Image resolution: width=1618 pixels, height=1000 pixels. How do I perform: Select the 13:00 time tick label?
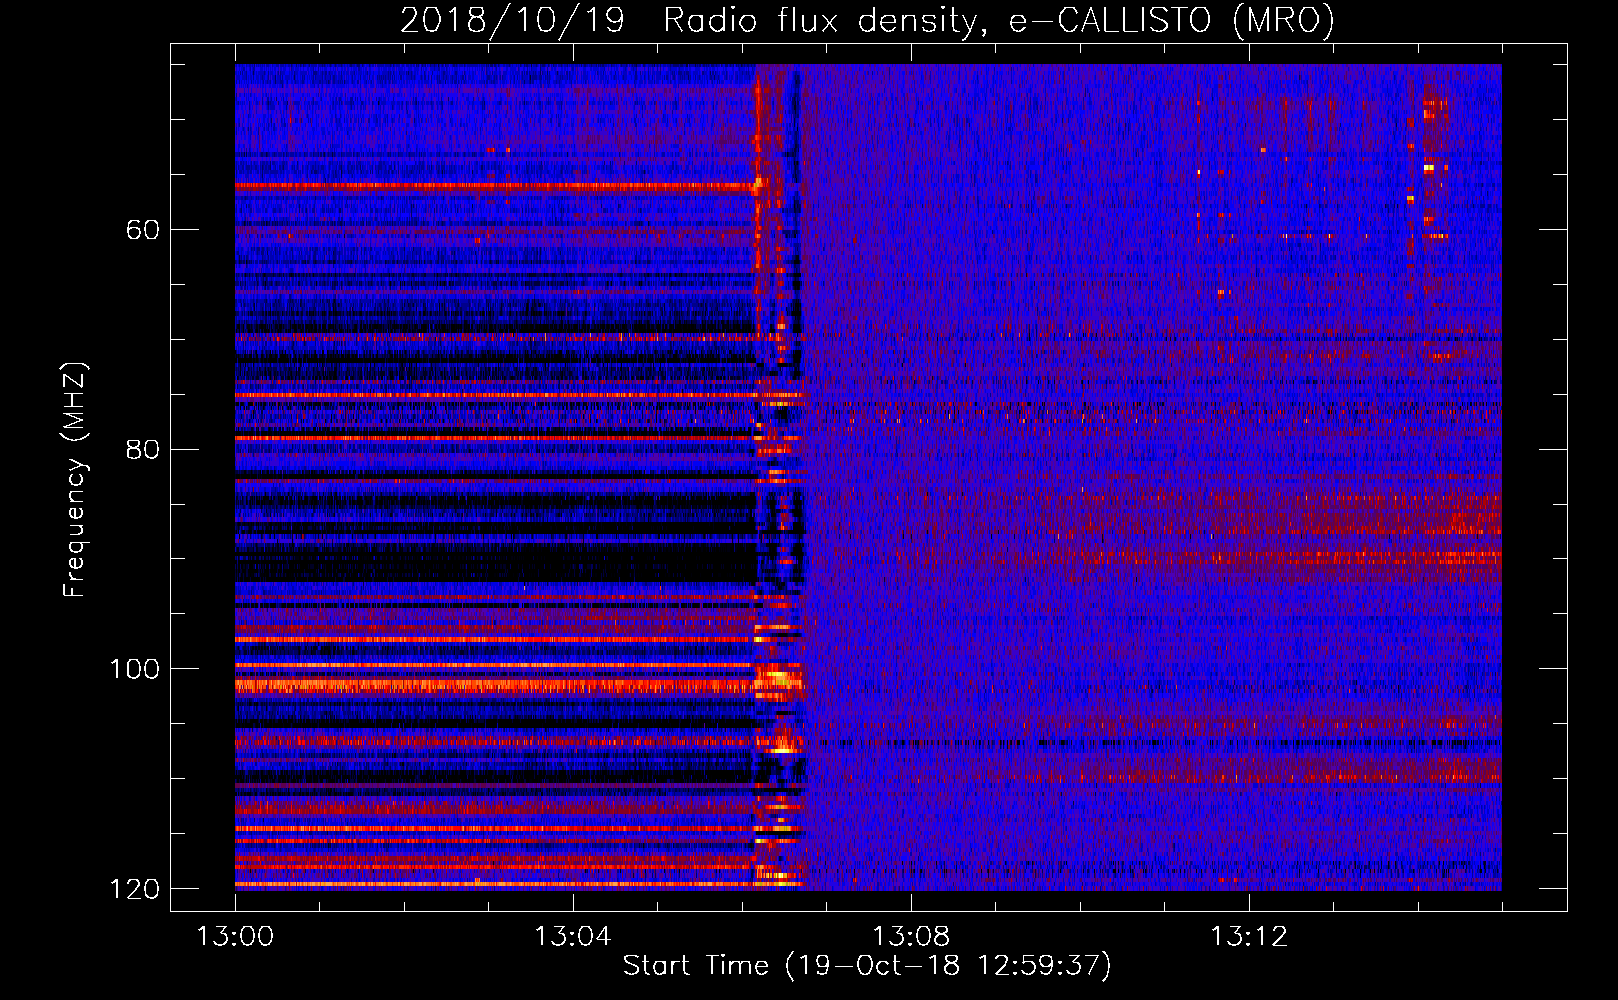tap(235, 937)
